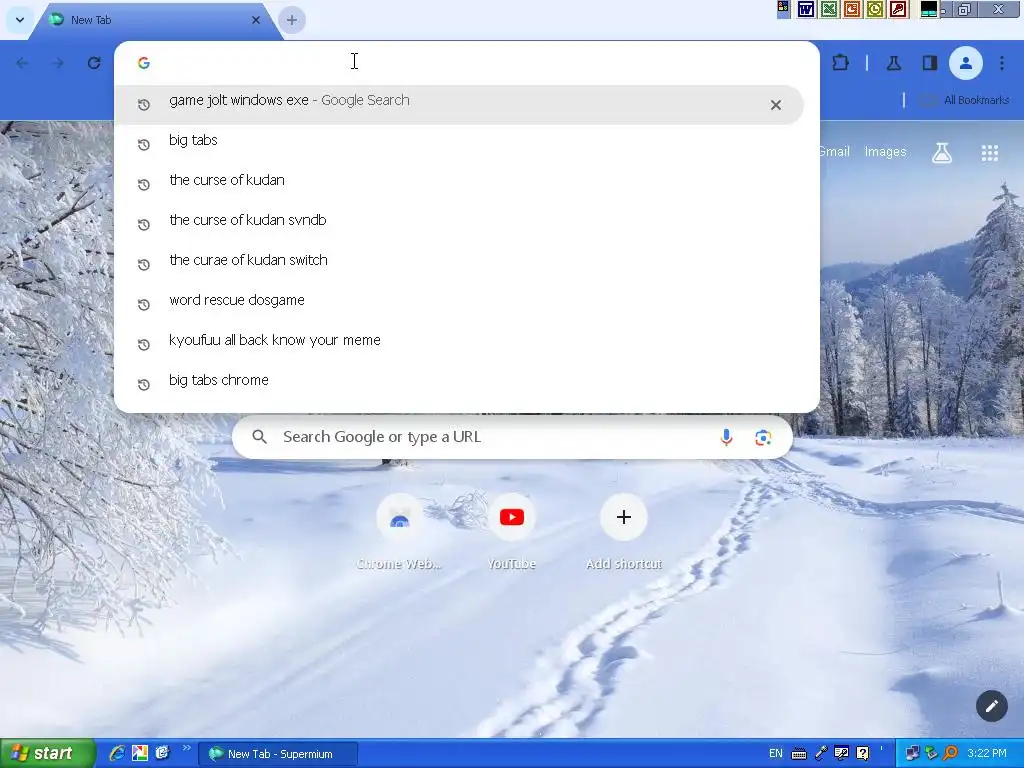
Task: Click the Add shortcut plus button
Action: 624,517
